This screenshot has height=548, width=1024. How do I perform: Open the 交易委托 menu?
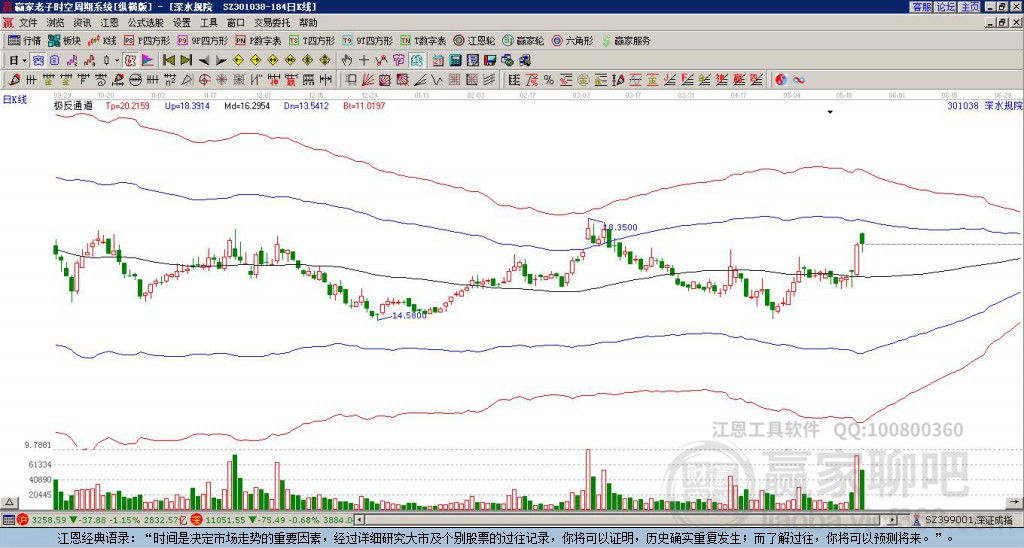pos(272,23)
